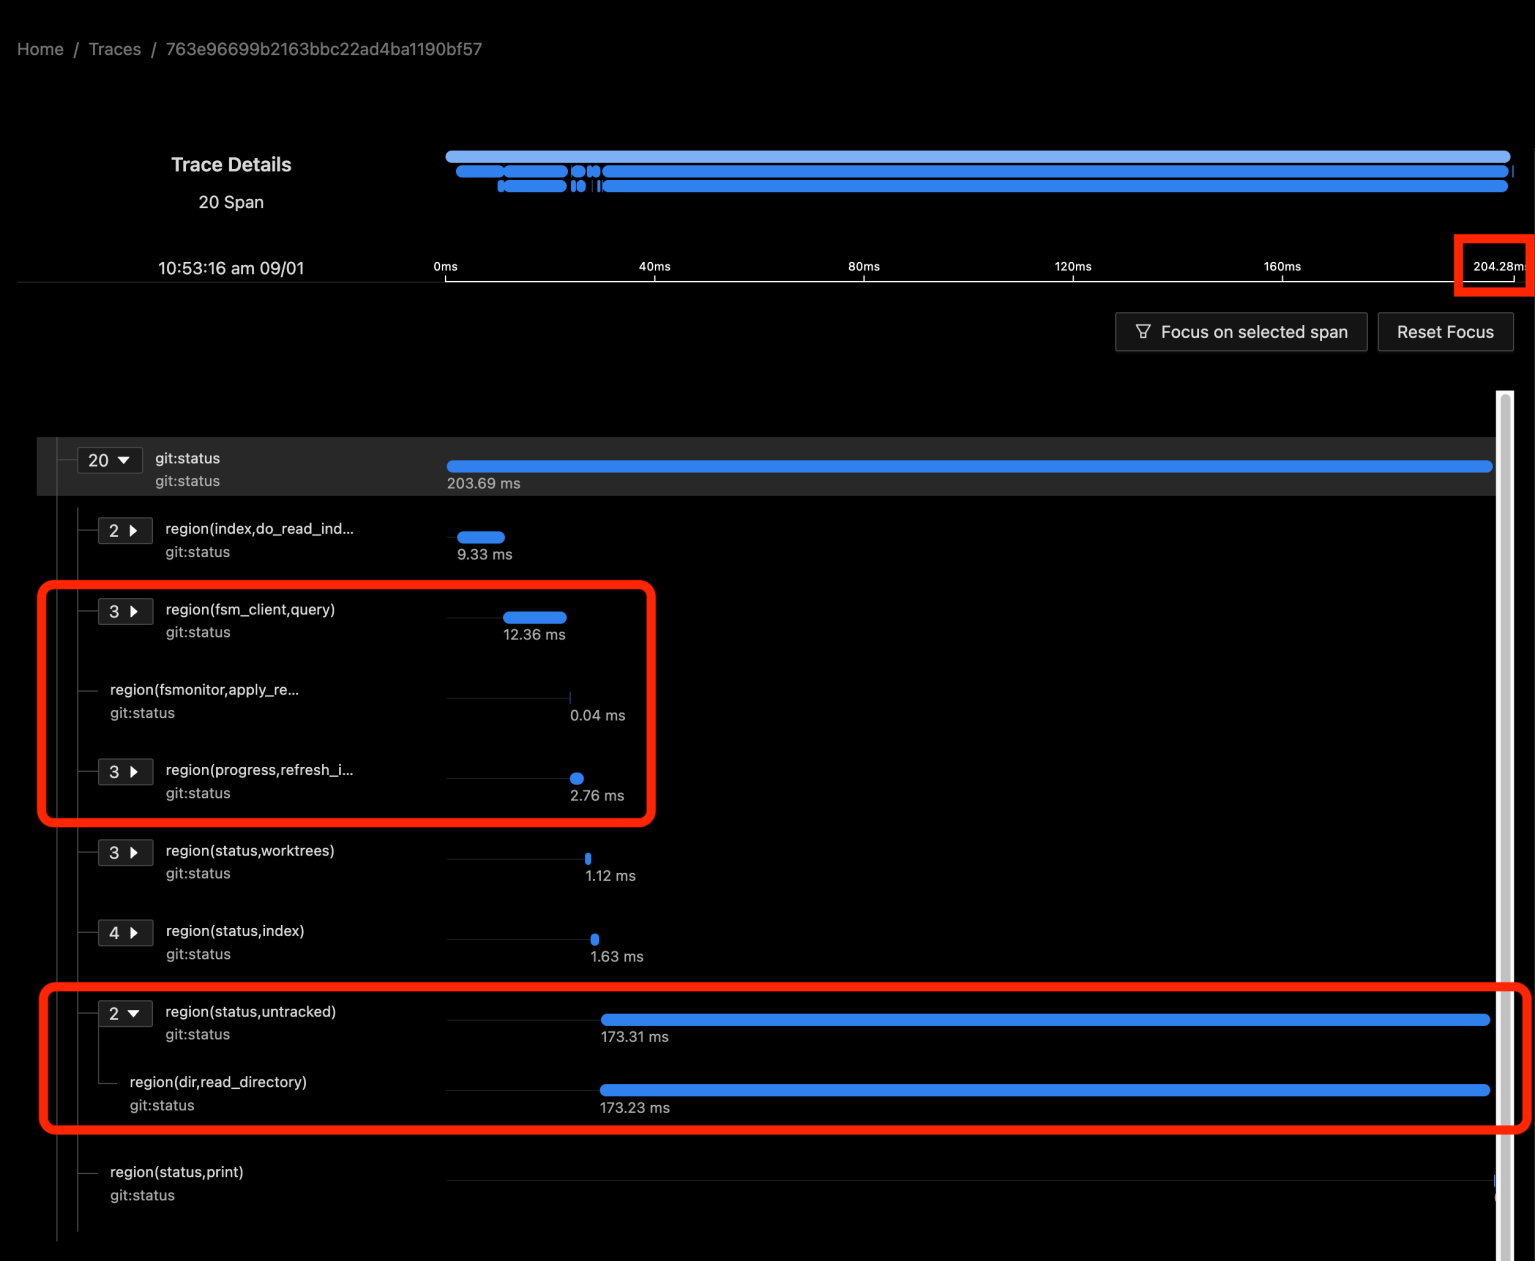Select the trace ID in the breadcrumb

(322, 48)
